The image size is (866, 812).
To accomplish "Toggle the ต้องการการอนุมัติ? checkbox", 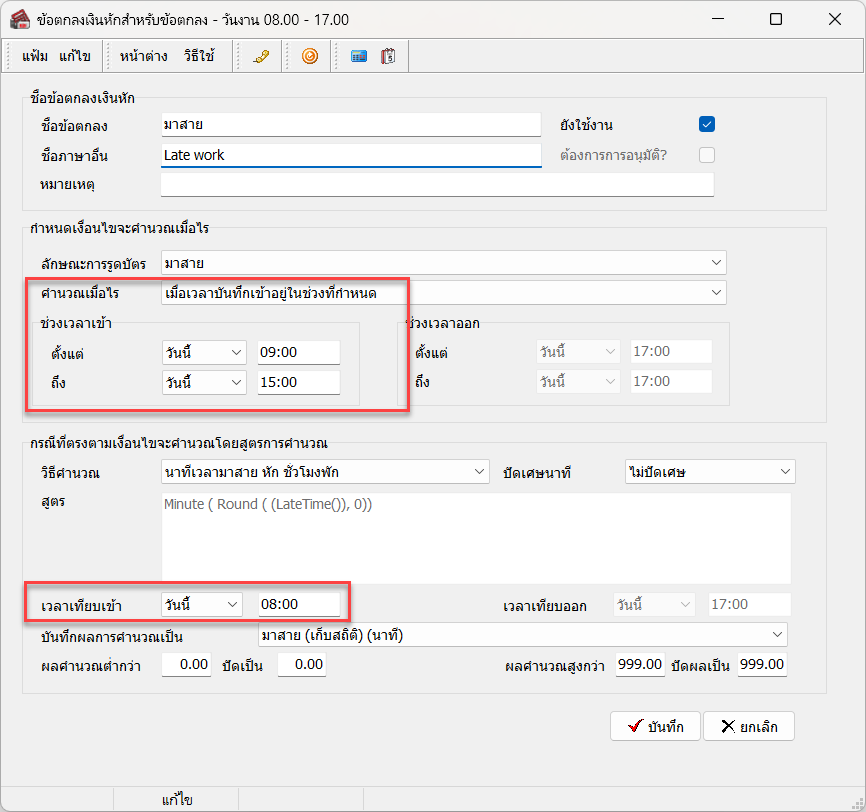I will pos(707,155).
